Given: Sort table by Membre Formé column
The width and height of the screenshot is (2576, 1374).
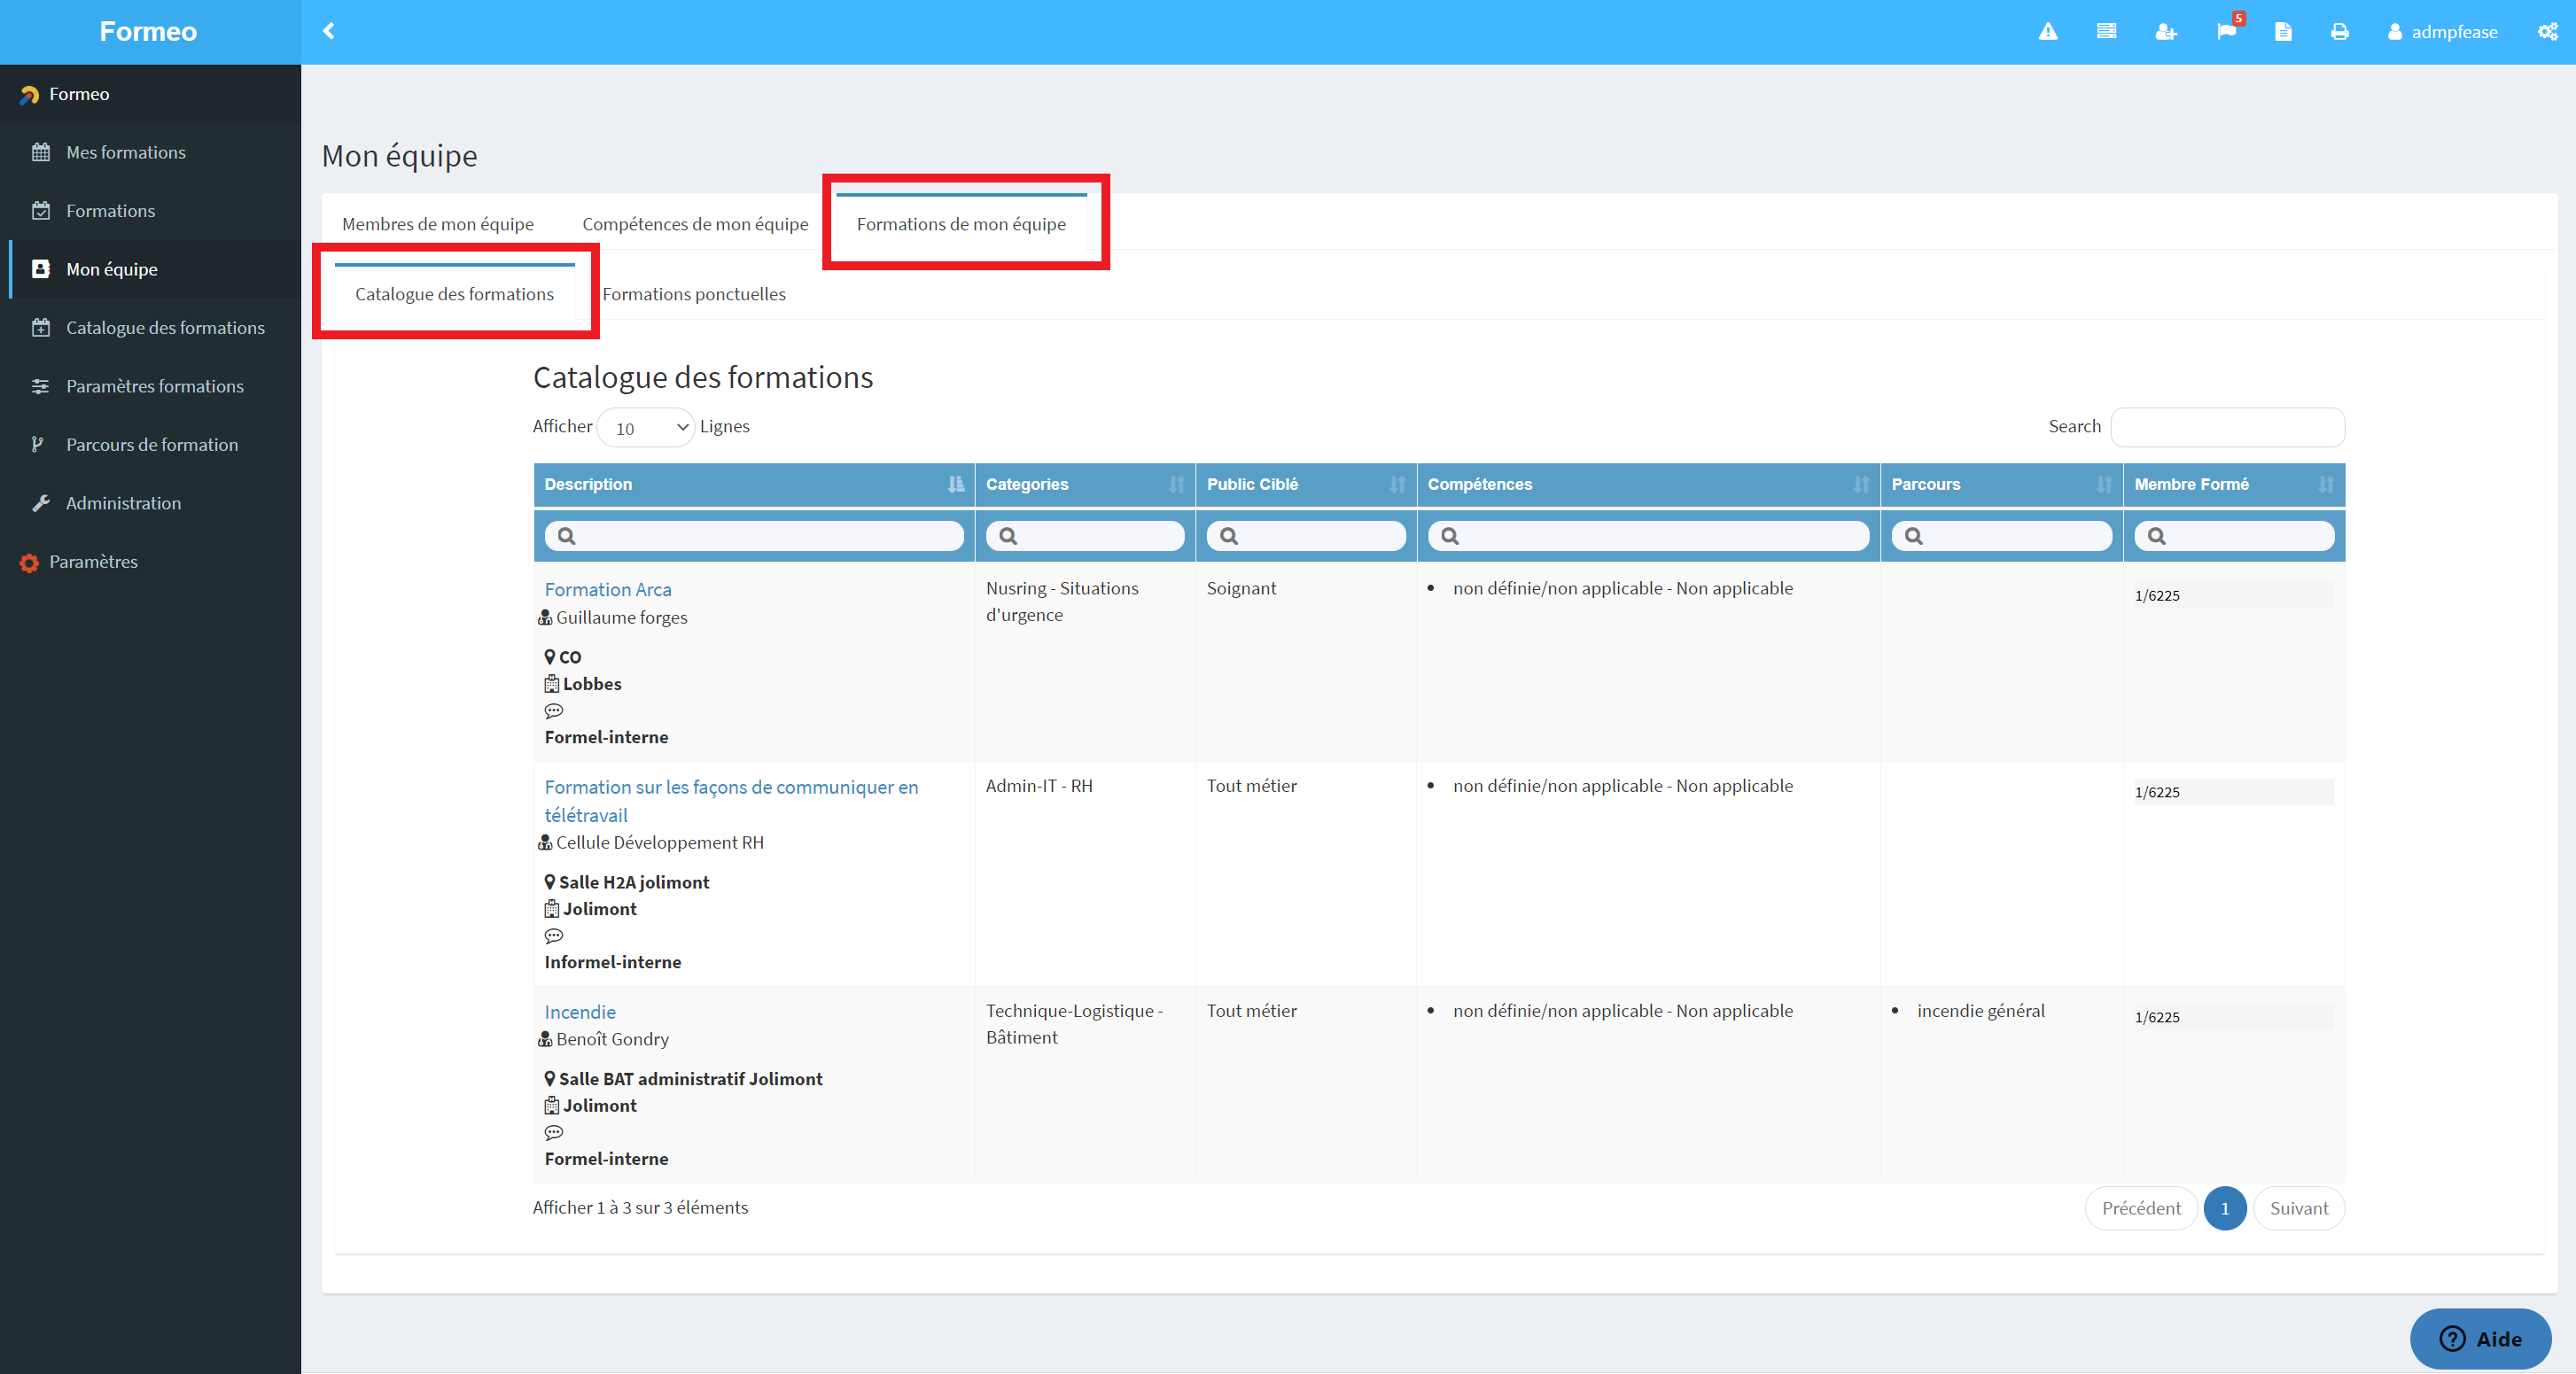Looking at the screenshot, I should 2234,484.
